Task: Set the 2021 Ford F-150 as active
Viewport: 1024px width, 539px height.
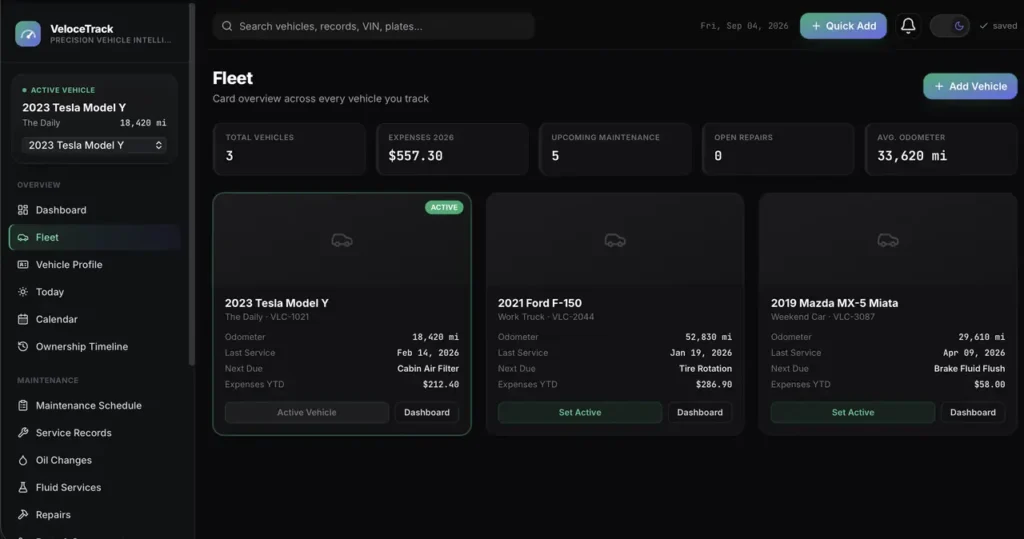Action: pos(580,412)
